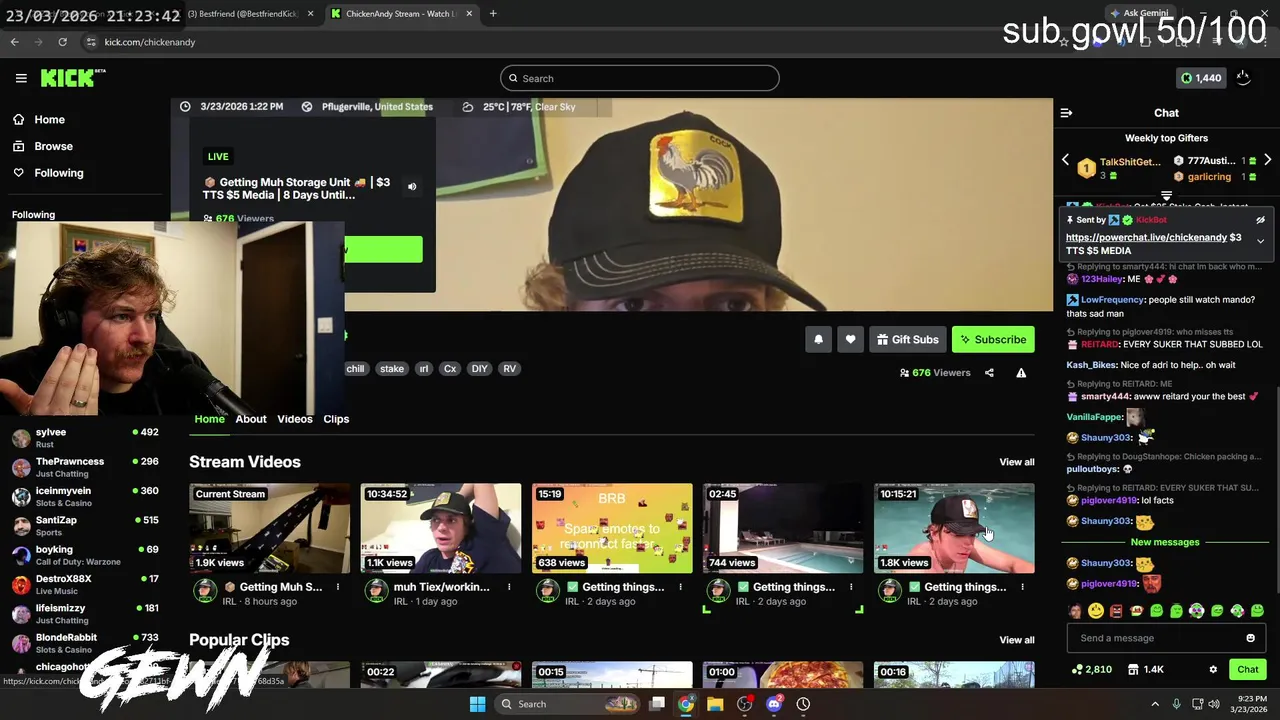Expand the pinned message chevron
This screenshot has width=1280, height=720.
(x=1260, y=241)
